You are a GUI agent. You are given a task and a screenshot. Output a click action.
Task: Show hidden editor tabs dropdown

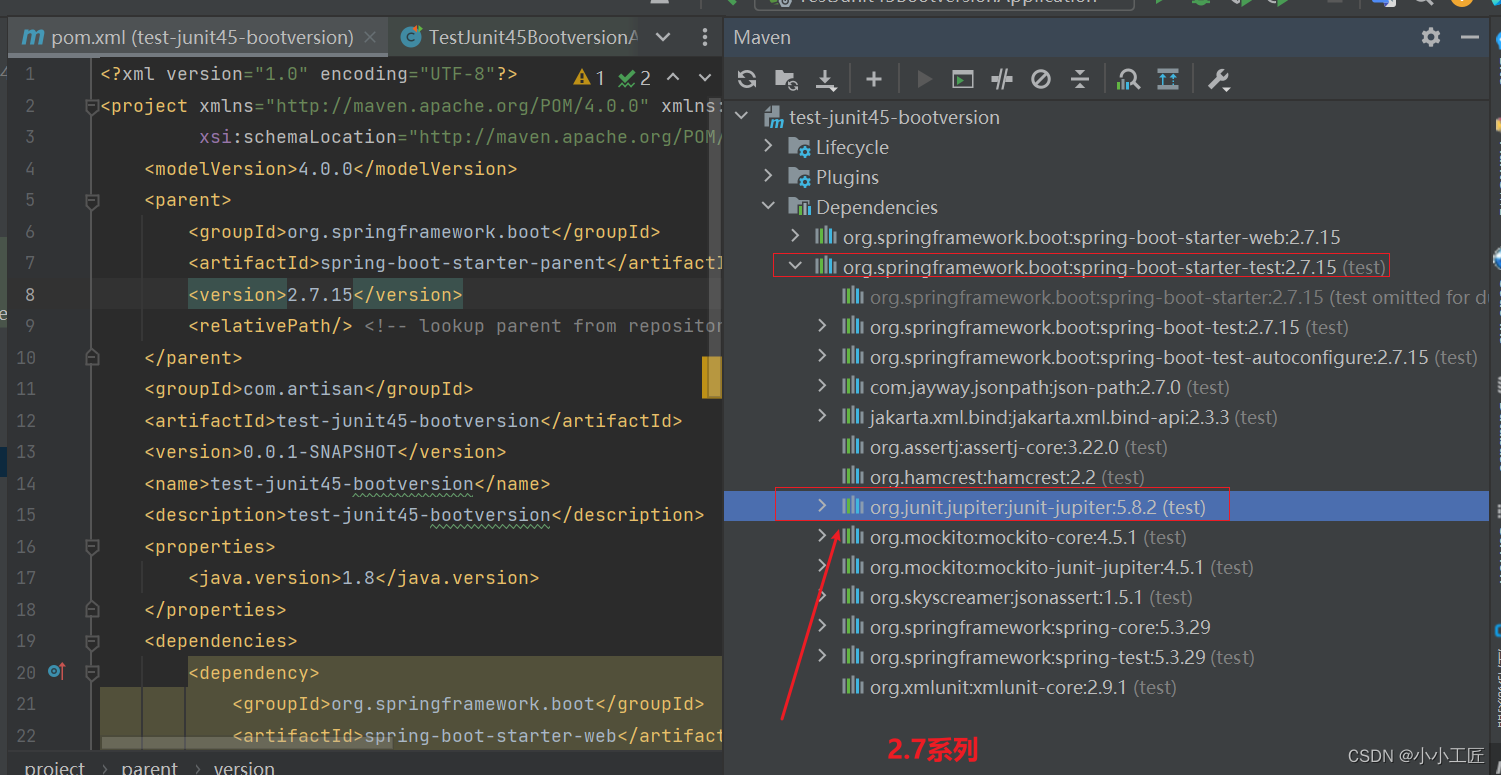(x=662, y=37)
